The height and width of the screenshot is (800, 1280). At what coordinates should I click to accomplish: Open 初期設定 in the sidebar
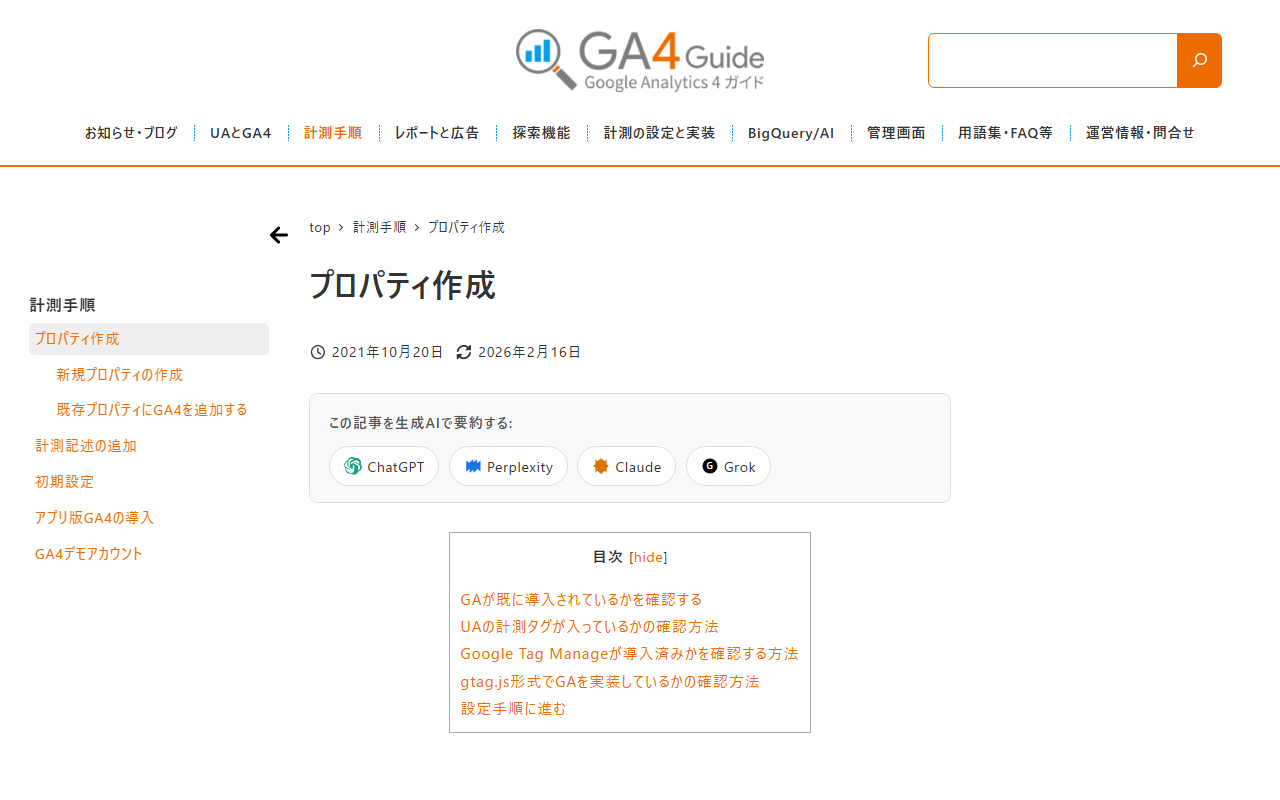64,482
